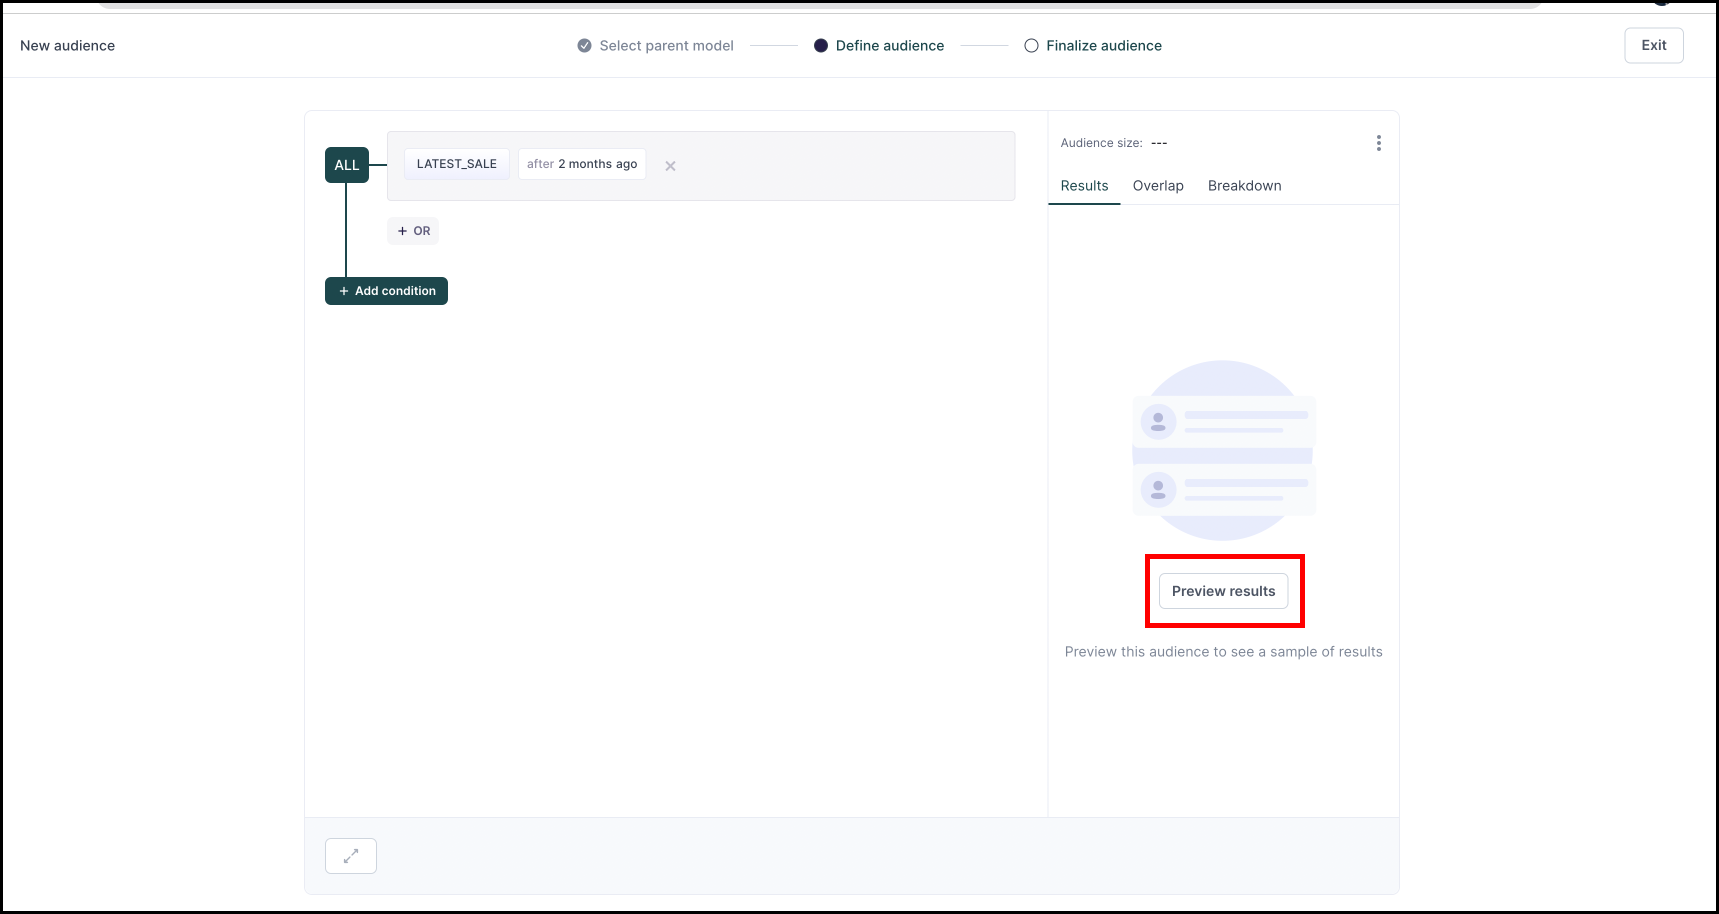The image size is (1719, 914).
Task: Add a new condition with Add condition
Action: [x=386, y=291]
